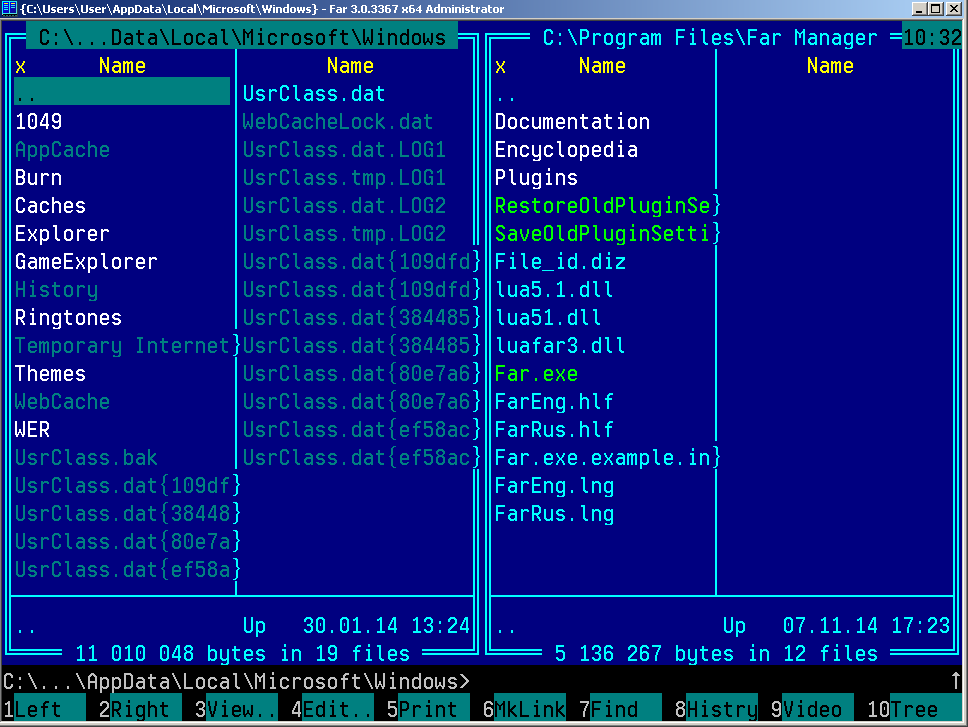Viewport: 968px width, 727px height.
Task: Select UsrClass.dat{80e7a} in first column
Action: (x=128, y=542)
